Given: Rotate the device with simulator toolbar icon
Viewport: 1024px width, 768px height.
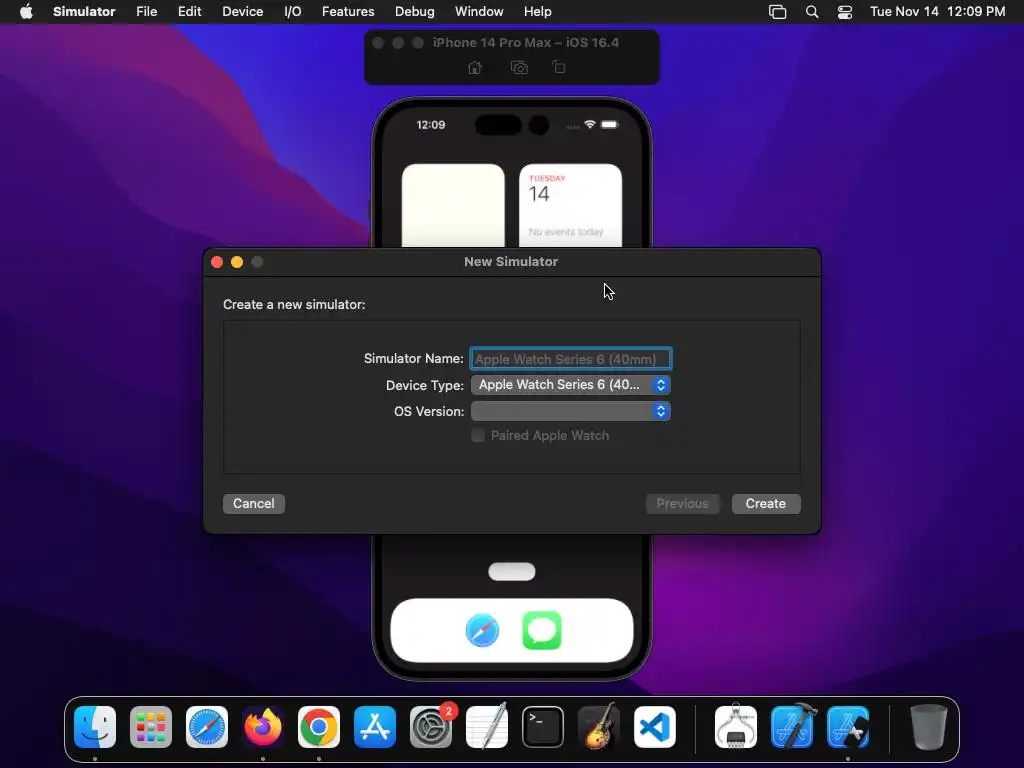Looking at the screenshot, I should pos(559,67).
